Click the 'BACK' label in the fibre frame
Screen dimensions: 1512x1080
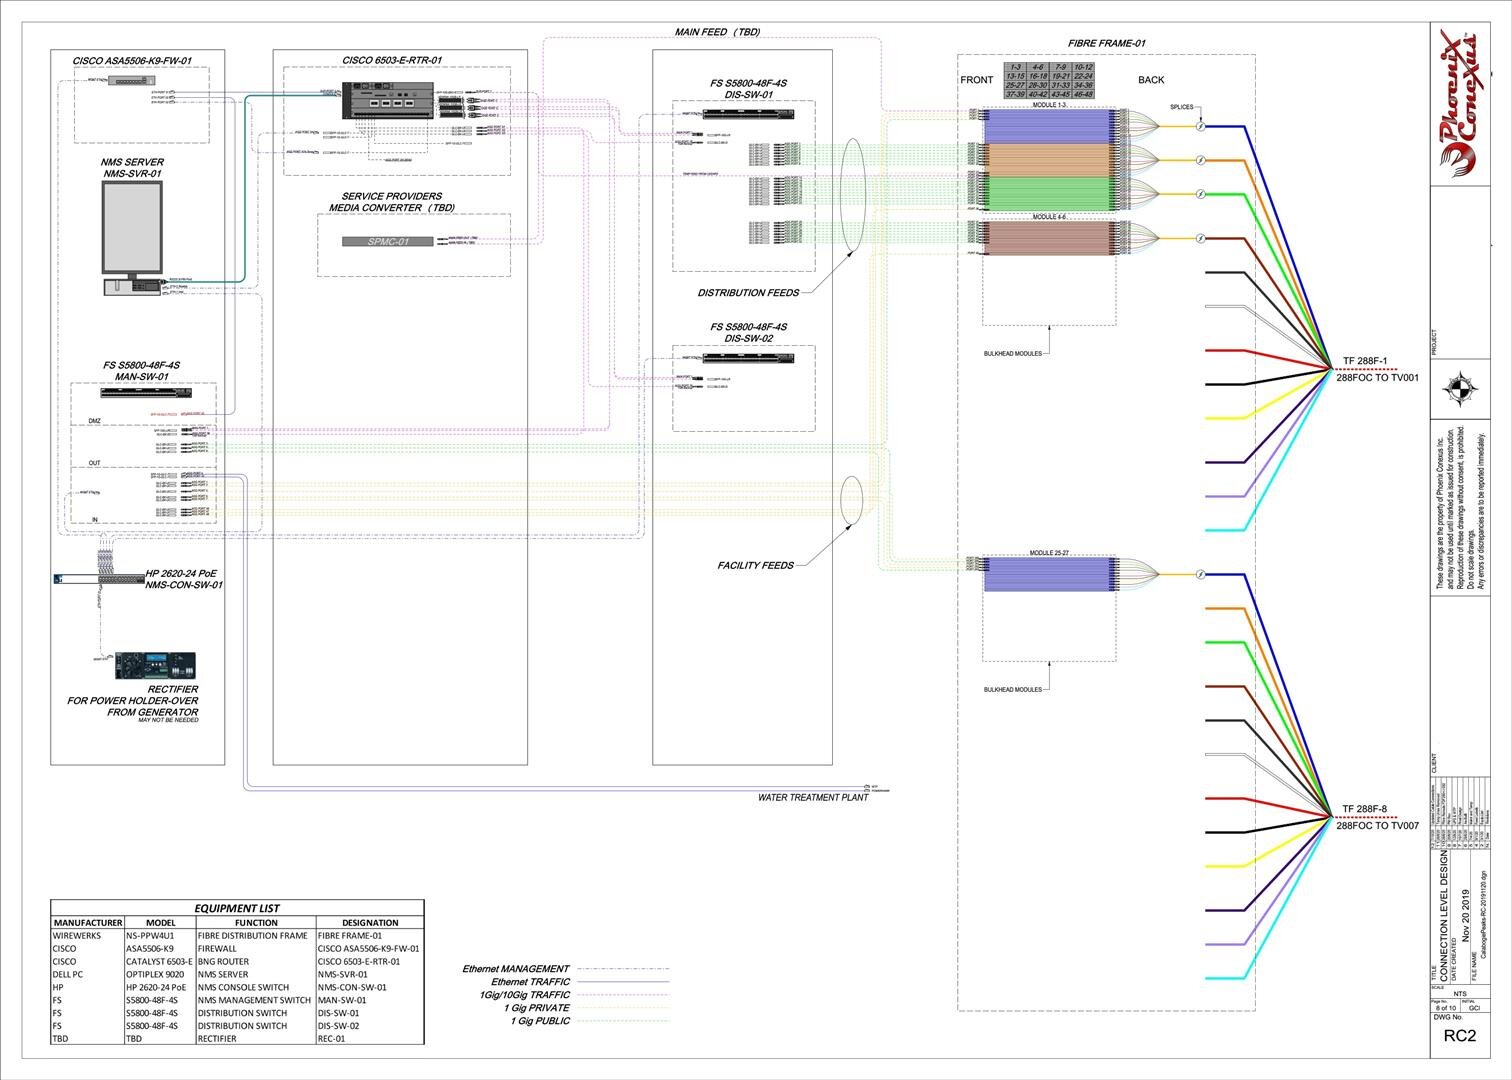[1151, 80]
